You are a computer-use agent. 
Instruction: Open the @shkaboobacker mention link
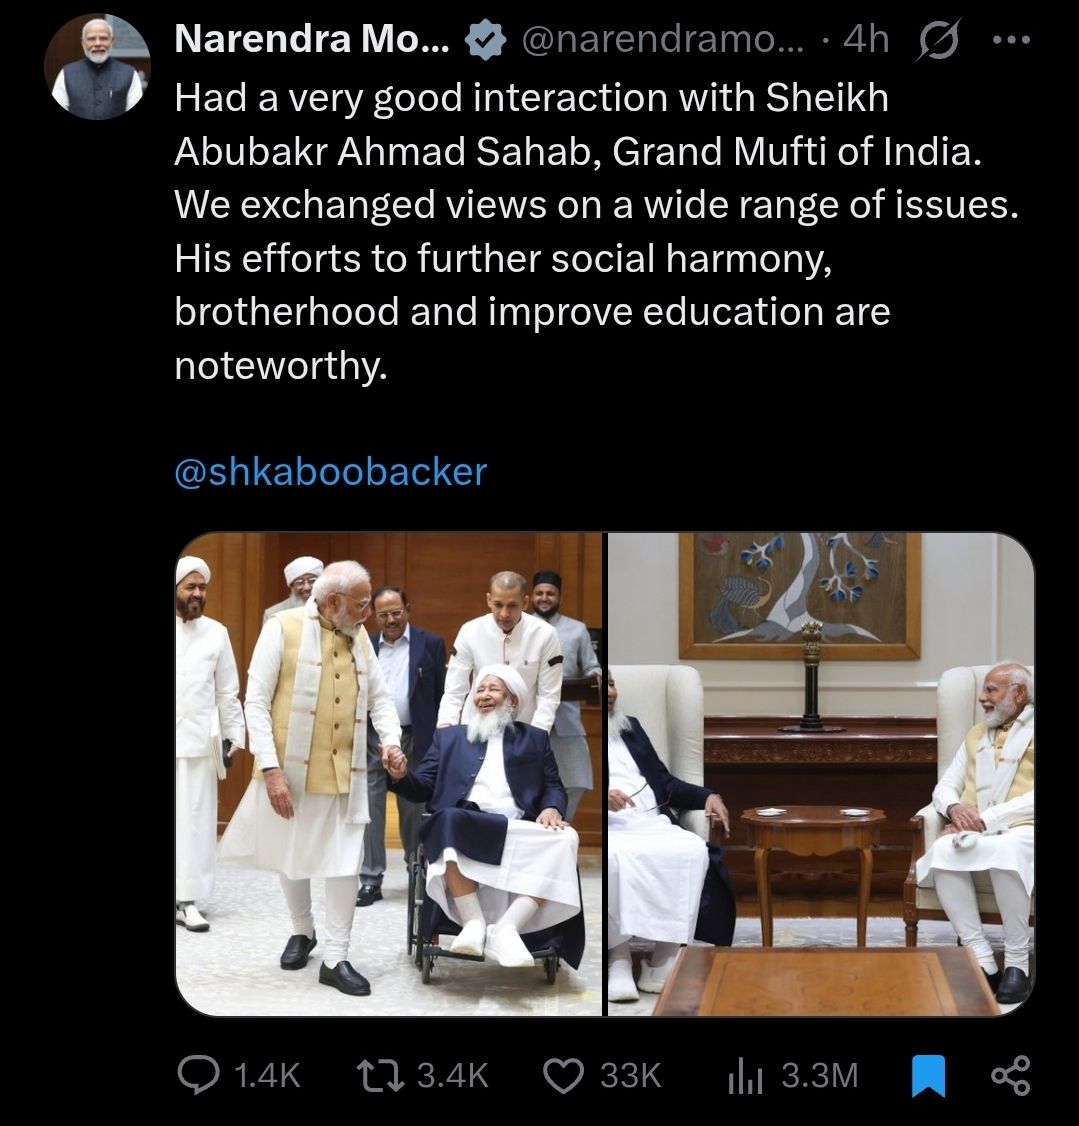tap(330, 472)
